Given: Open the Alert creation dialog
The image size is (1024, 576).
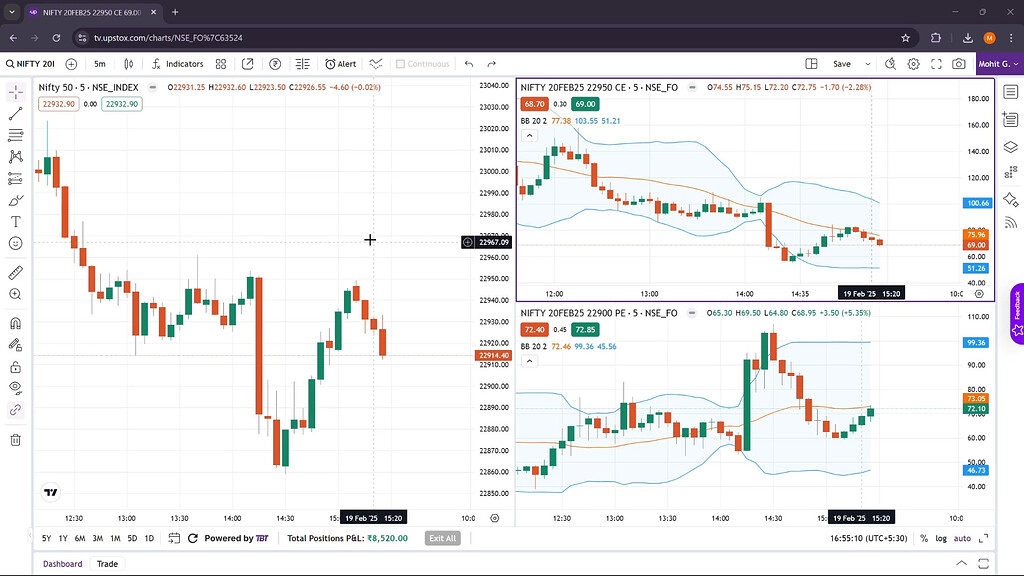Looking at the screenshot, I should tap(342, 63).
